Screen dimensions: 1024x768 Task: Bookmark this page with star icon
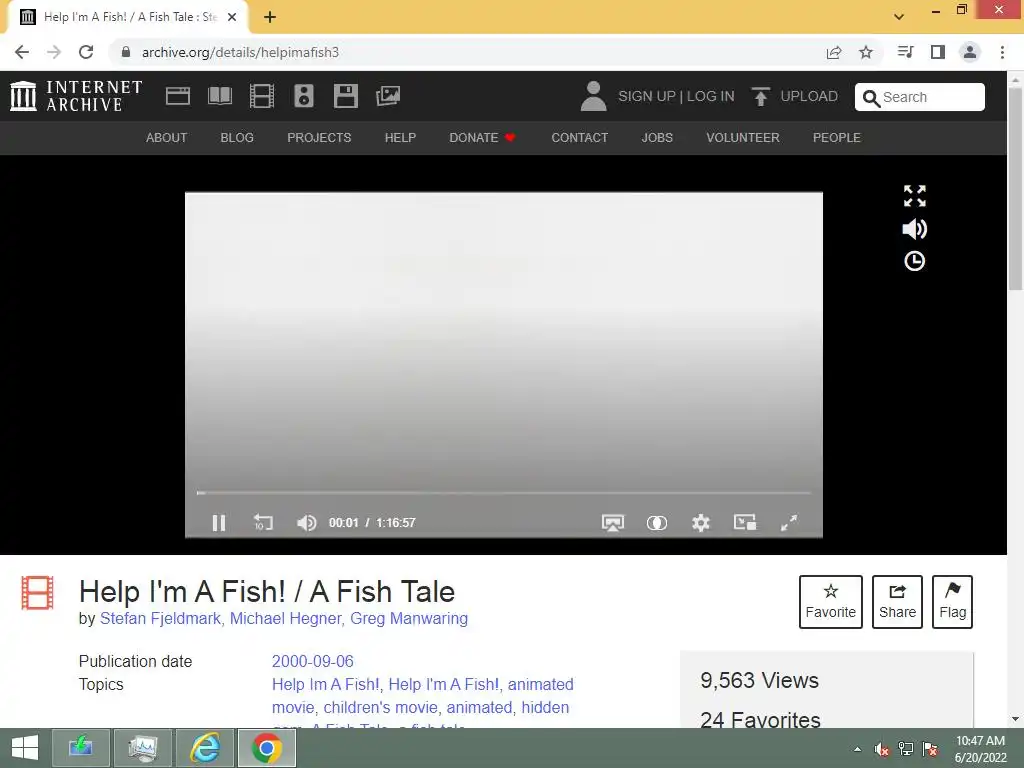pos(866,52)
